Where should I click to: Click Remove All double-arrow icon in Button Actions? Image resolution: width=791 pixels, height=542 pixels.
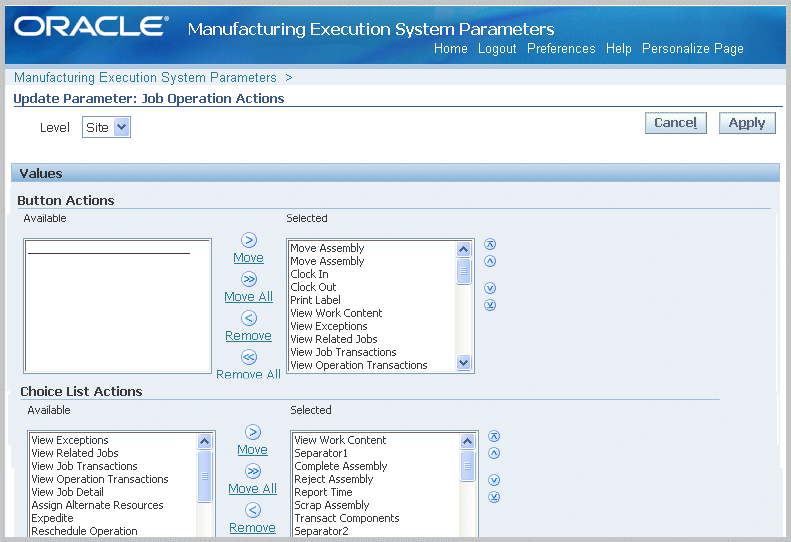pos(249,357)
